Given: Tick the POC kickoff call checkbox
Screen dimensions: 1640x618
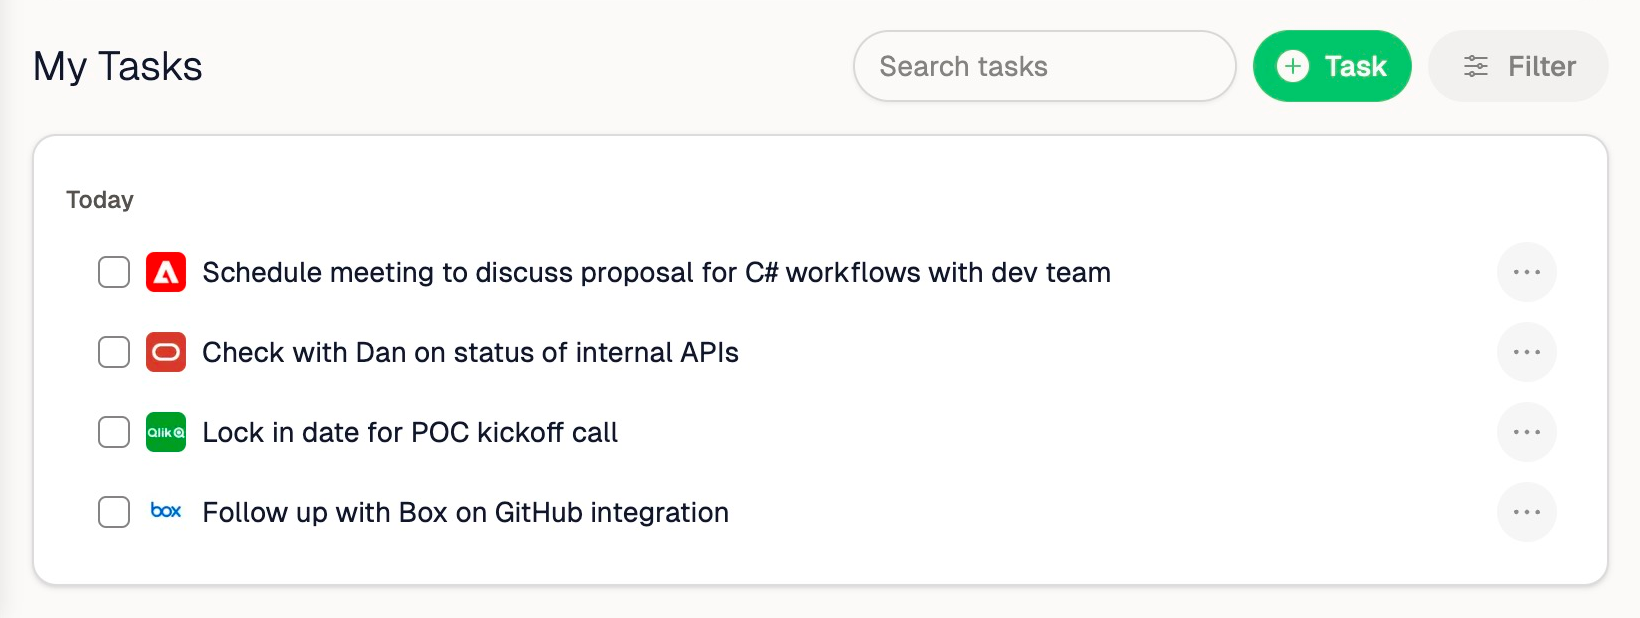Looking at the screenshot, I should (114, 432).
